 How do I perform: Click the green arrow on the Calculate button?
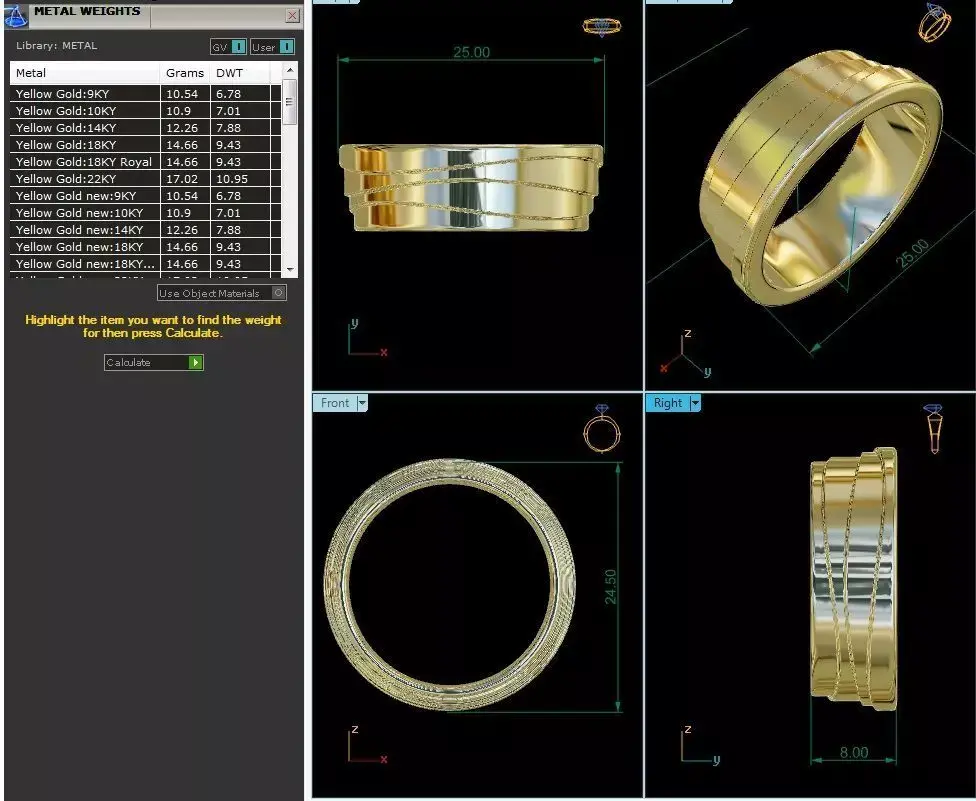(x=195, y=362)
